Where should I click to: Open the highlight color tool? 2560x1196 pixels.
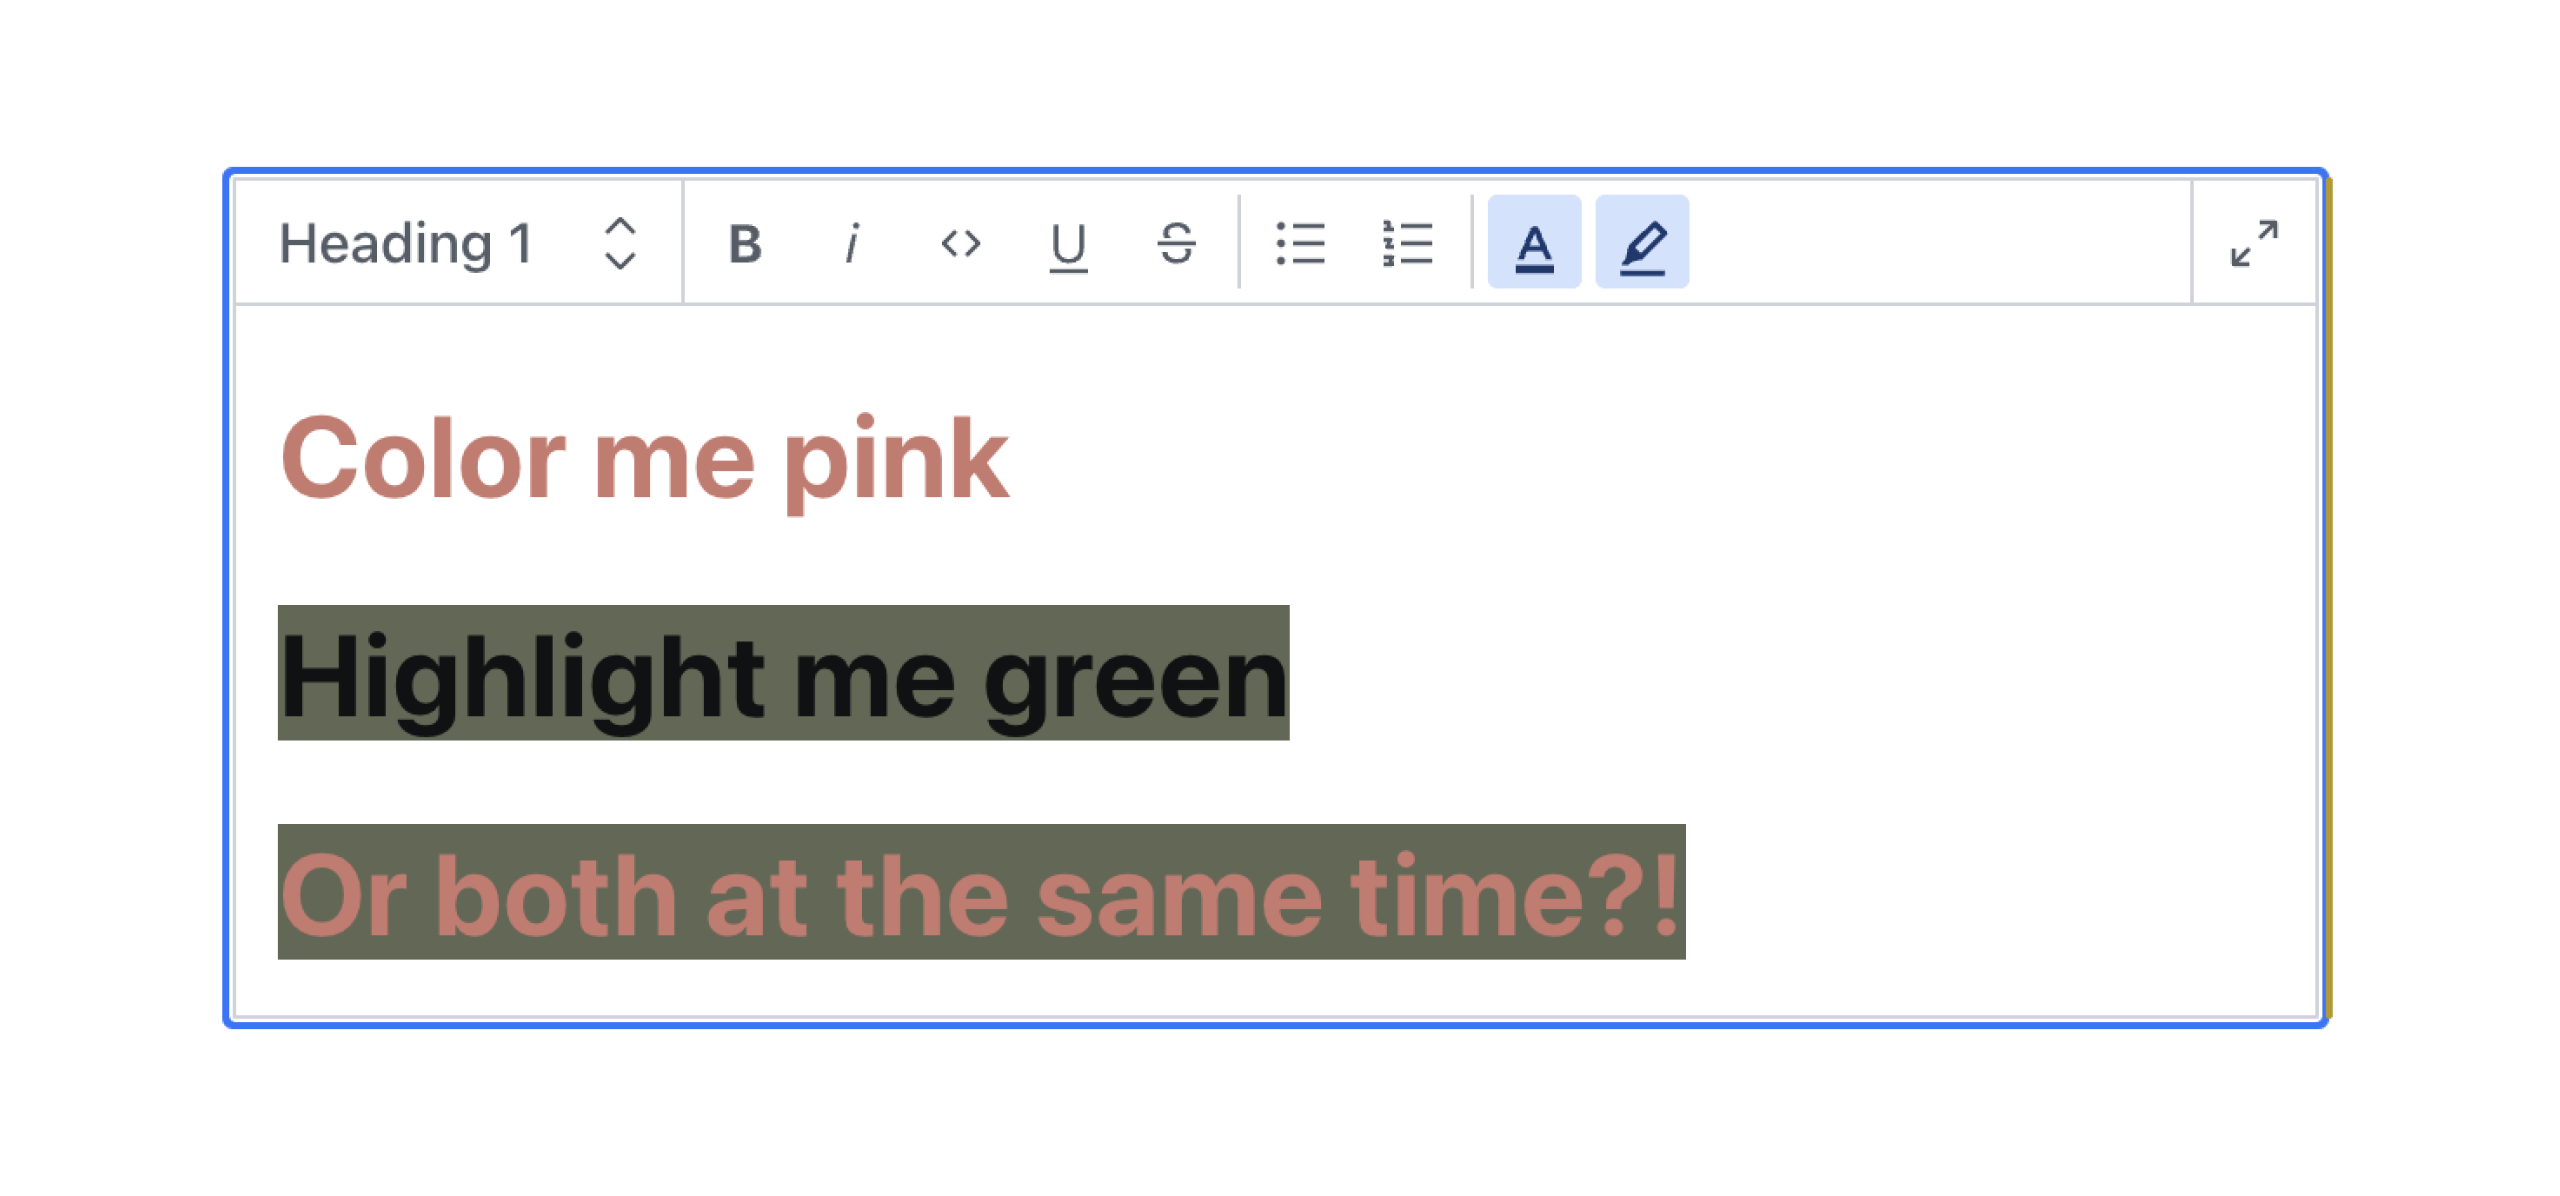point(1642,243)
